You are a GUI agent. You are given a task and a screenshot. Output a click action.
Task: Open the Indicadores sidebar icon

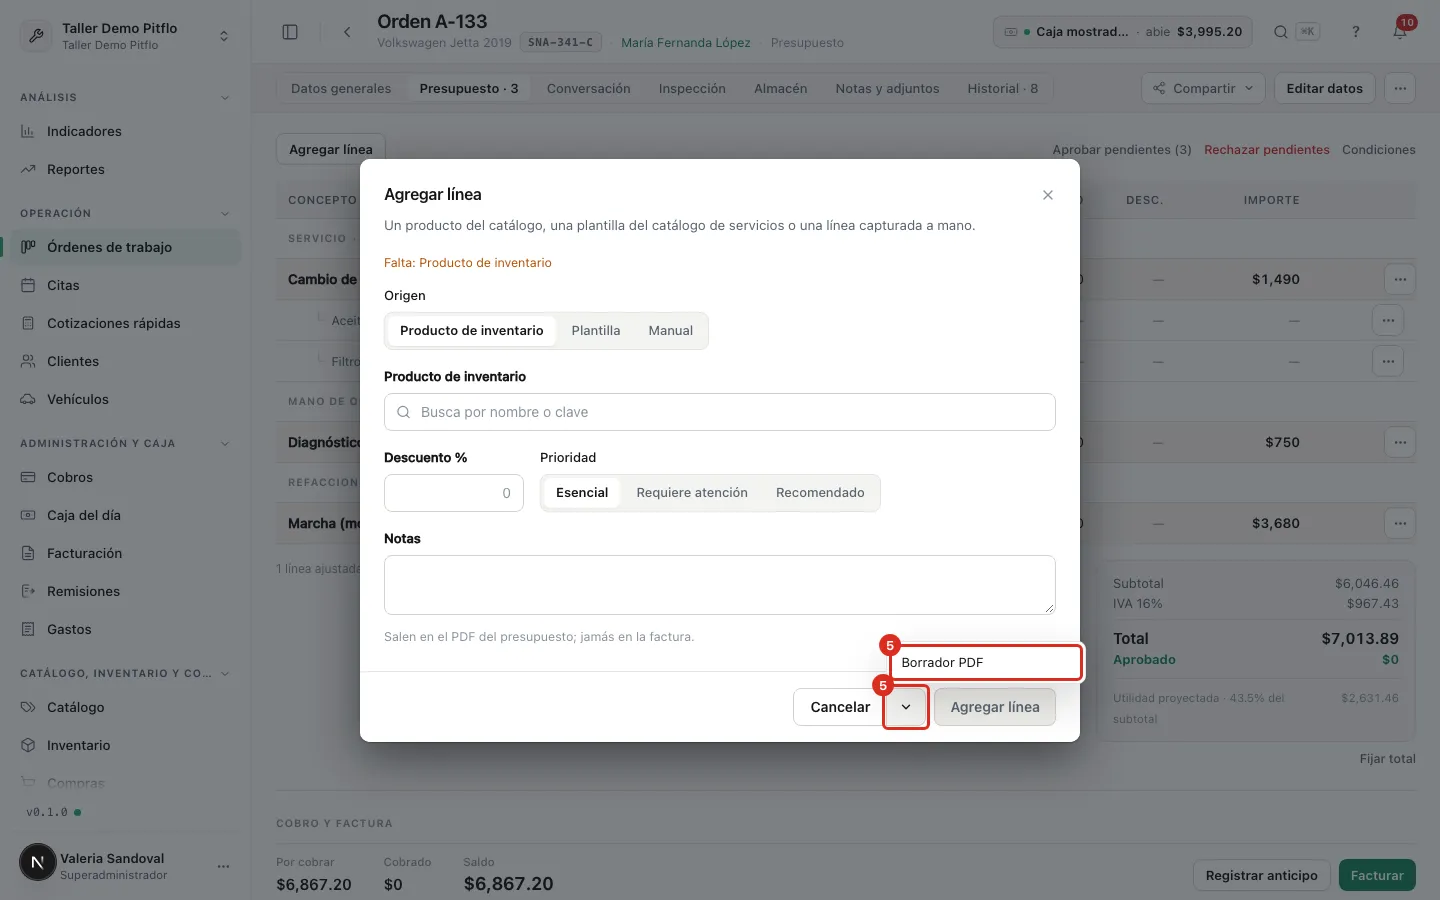tap(28, 131)
